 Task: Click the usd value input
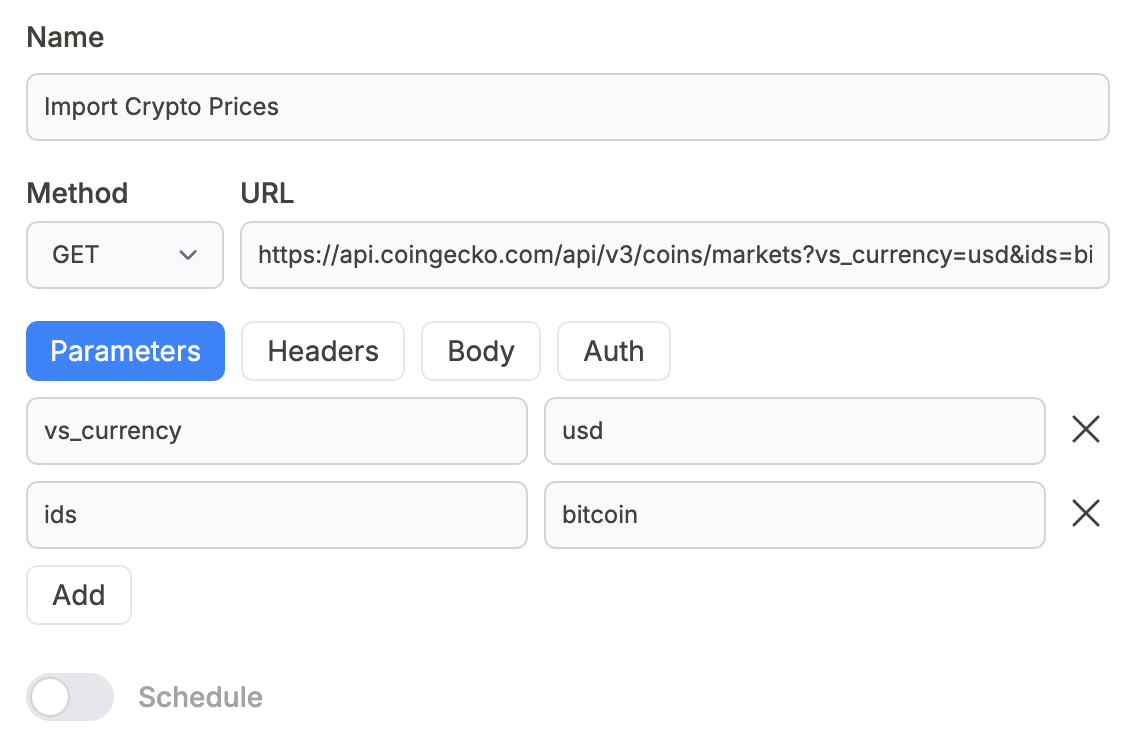[795, 431]
